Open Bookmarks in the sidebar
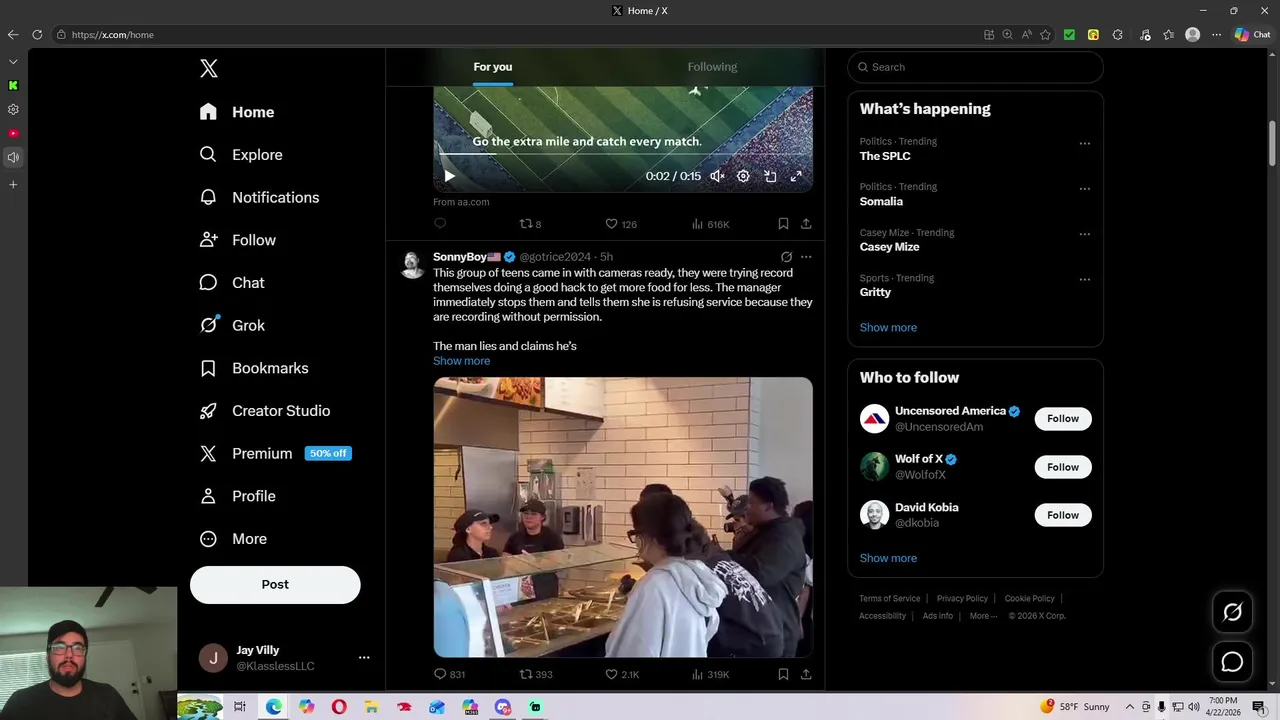Image resolution: width=1280 pixels, height=720 pixels. tap(254, 368)
